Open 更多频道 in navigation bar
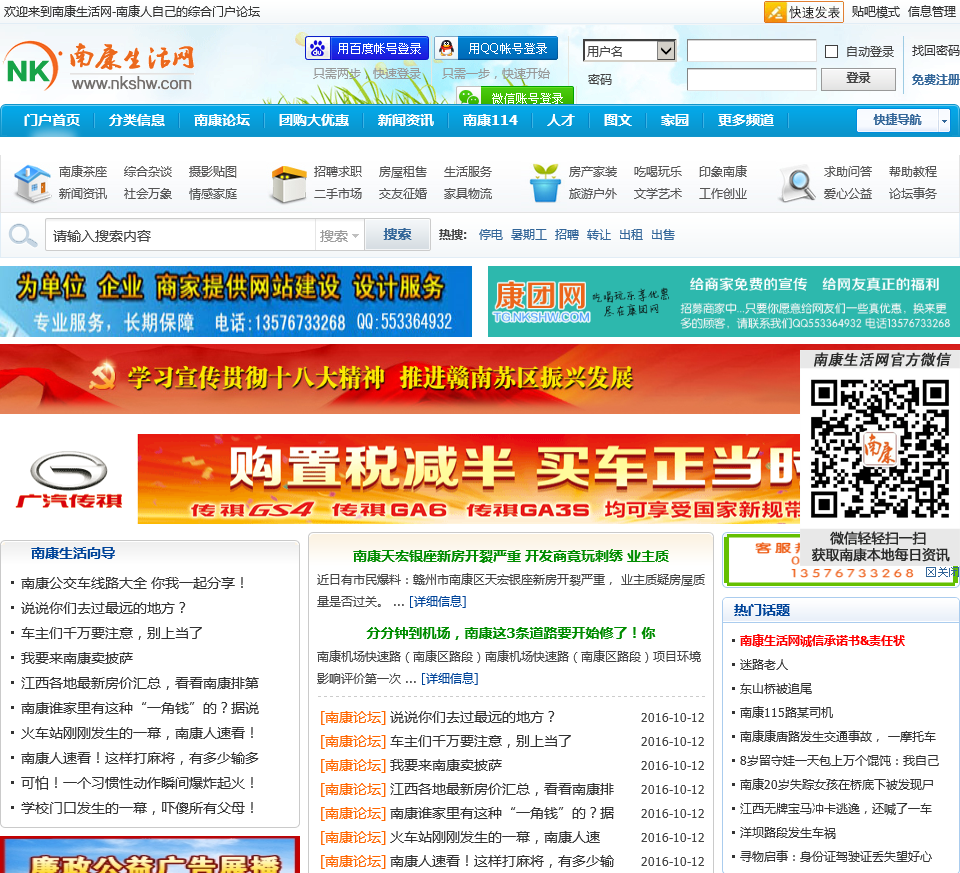Screen dimensions: 960x873 coord(745,120)
